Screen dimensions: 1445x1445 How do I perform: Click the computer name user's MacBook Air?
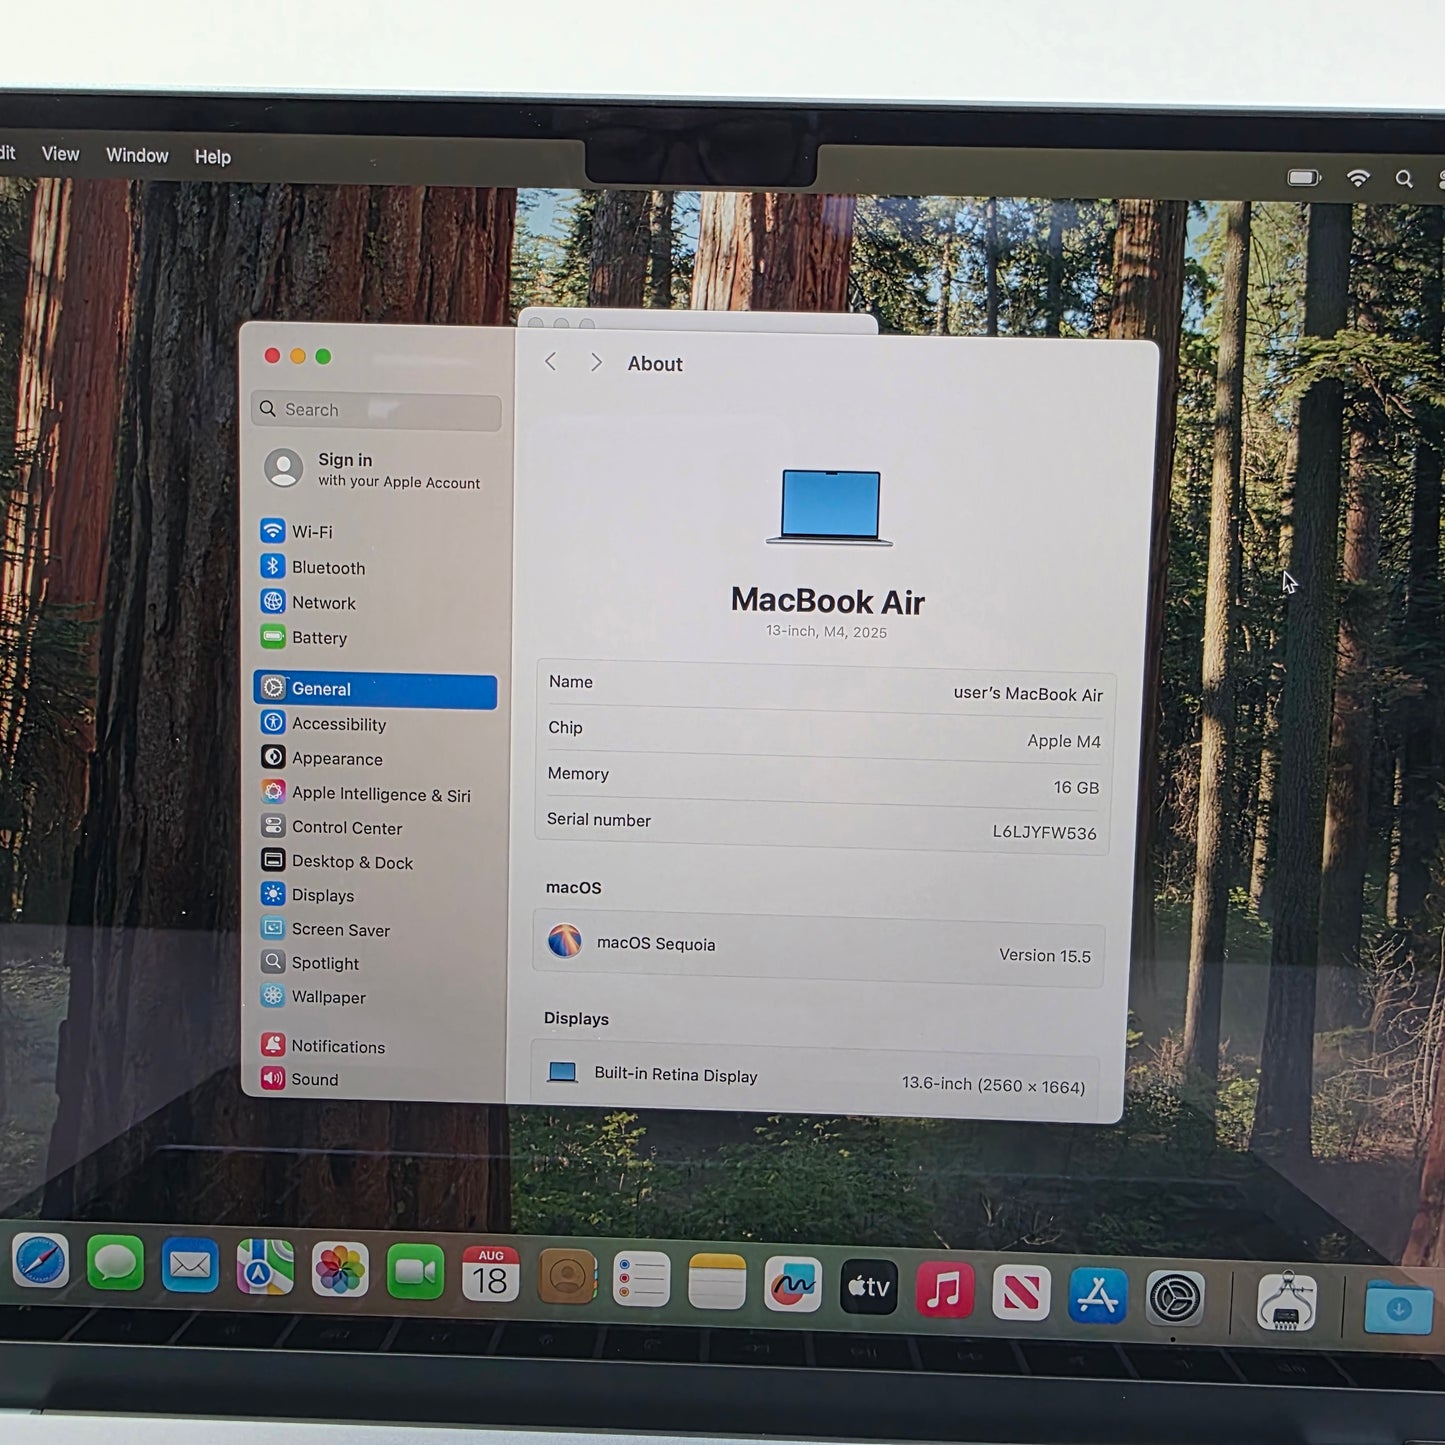pos(1028,693)
